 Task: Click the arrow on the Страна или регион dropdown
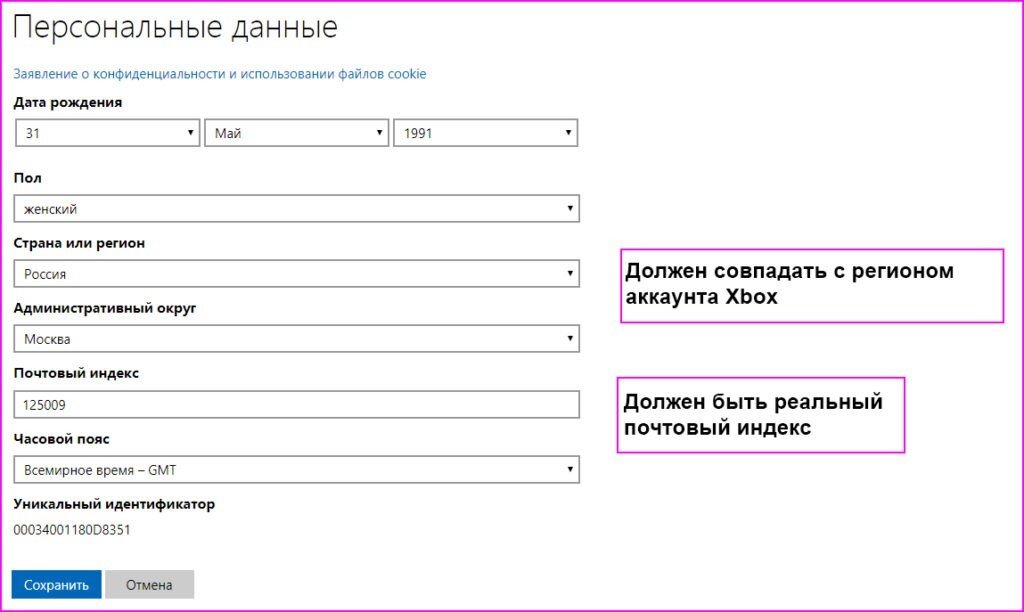tap(569, 273)
